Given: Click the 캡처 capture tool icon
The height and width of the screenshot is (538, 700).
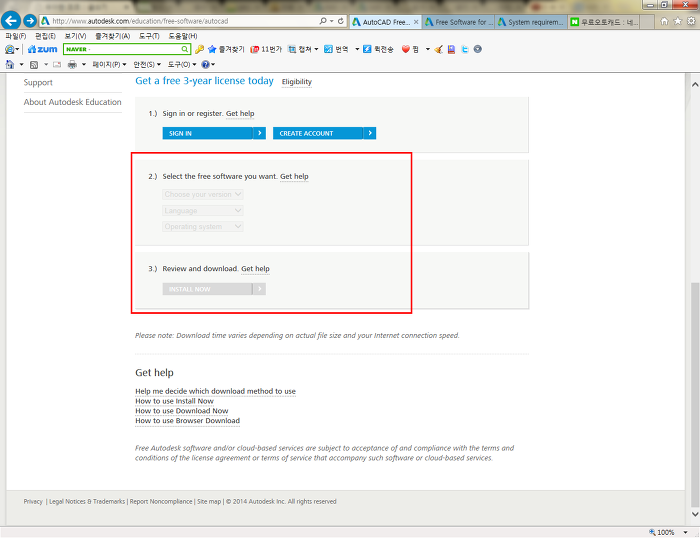Looking at the screenshot, I should point(292,49).
